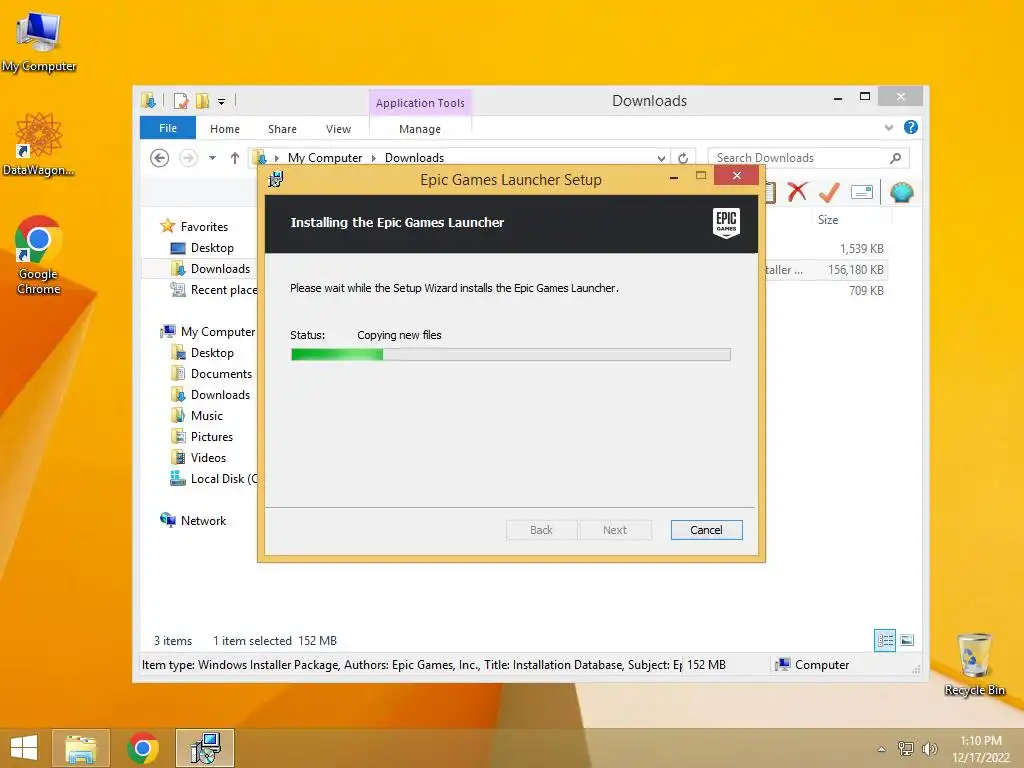Open File Explorer from the taskbar
1024x768 pixels.
(x=81, y=748)
